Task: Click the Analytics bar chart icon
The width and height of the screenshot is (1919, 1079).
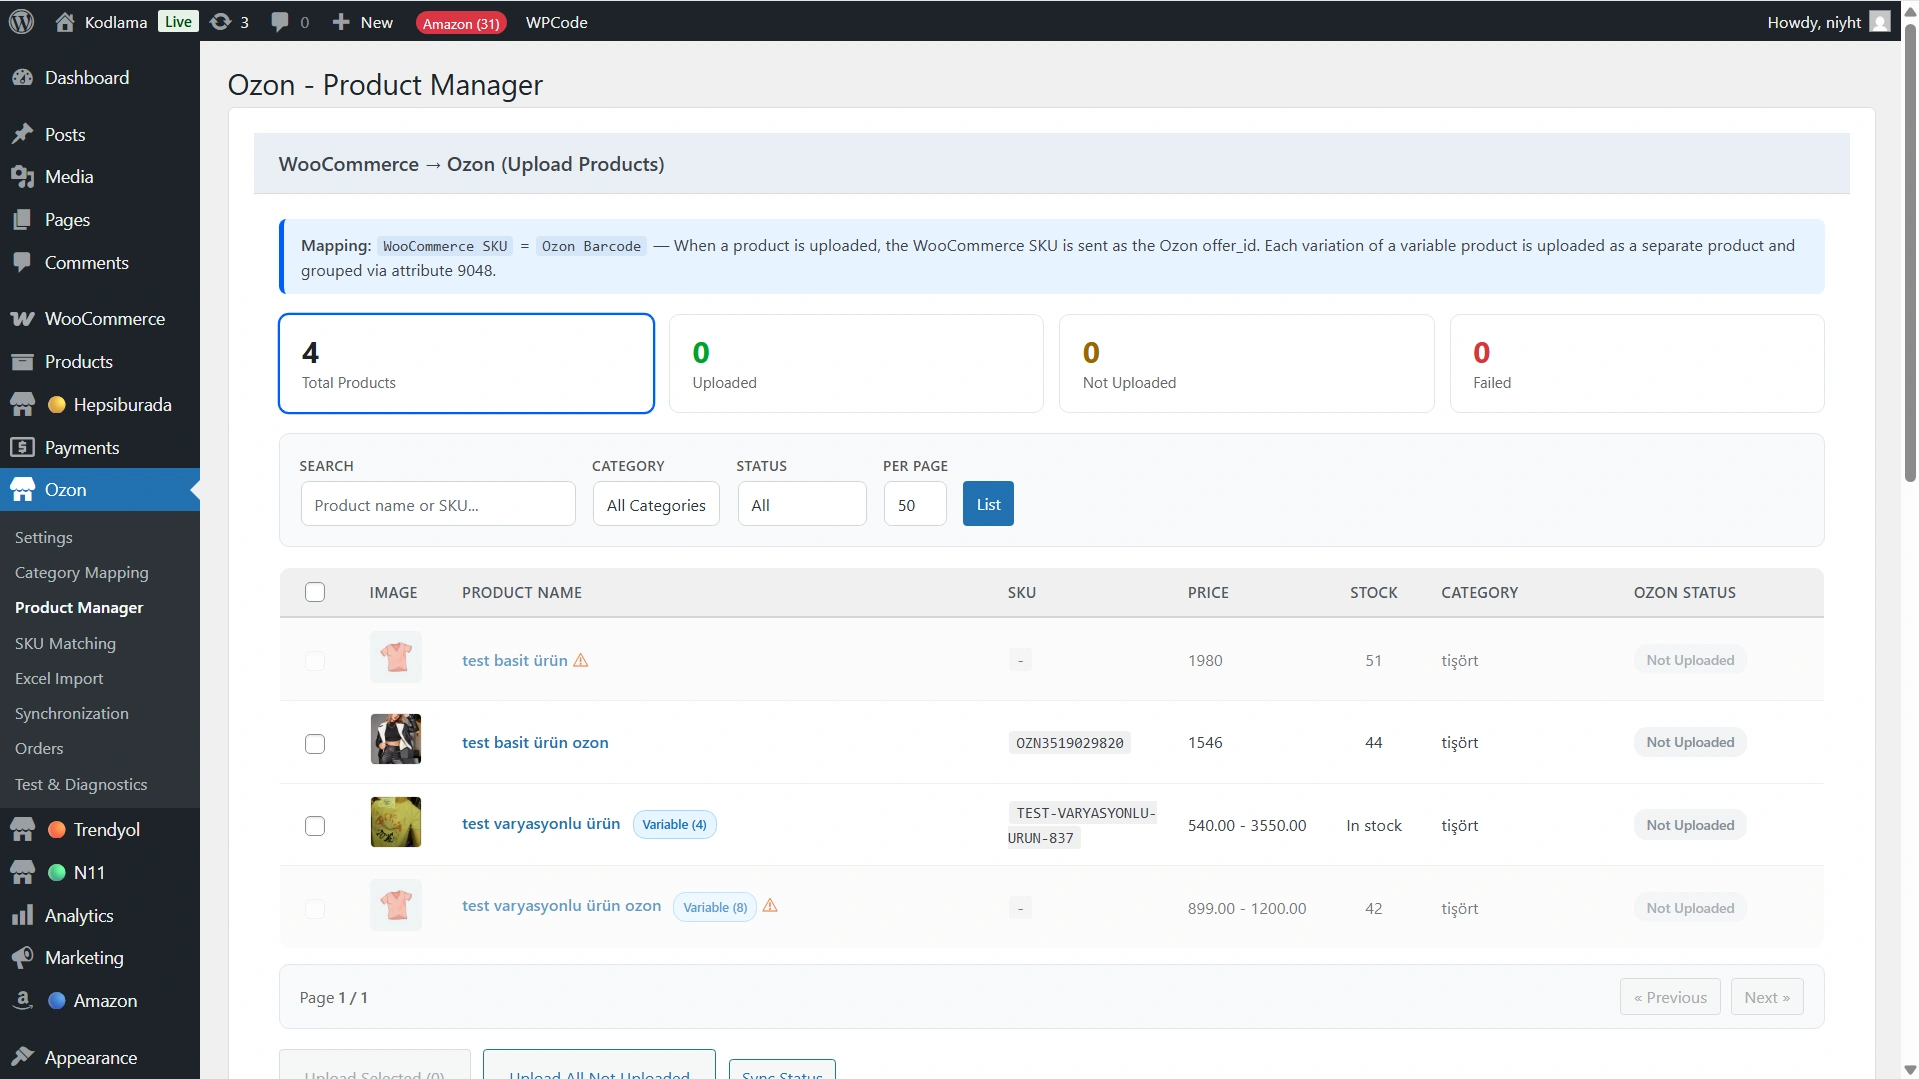Action: pyautogui.click(x=22, y=916)
